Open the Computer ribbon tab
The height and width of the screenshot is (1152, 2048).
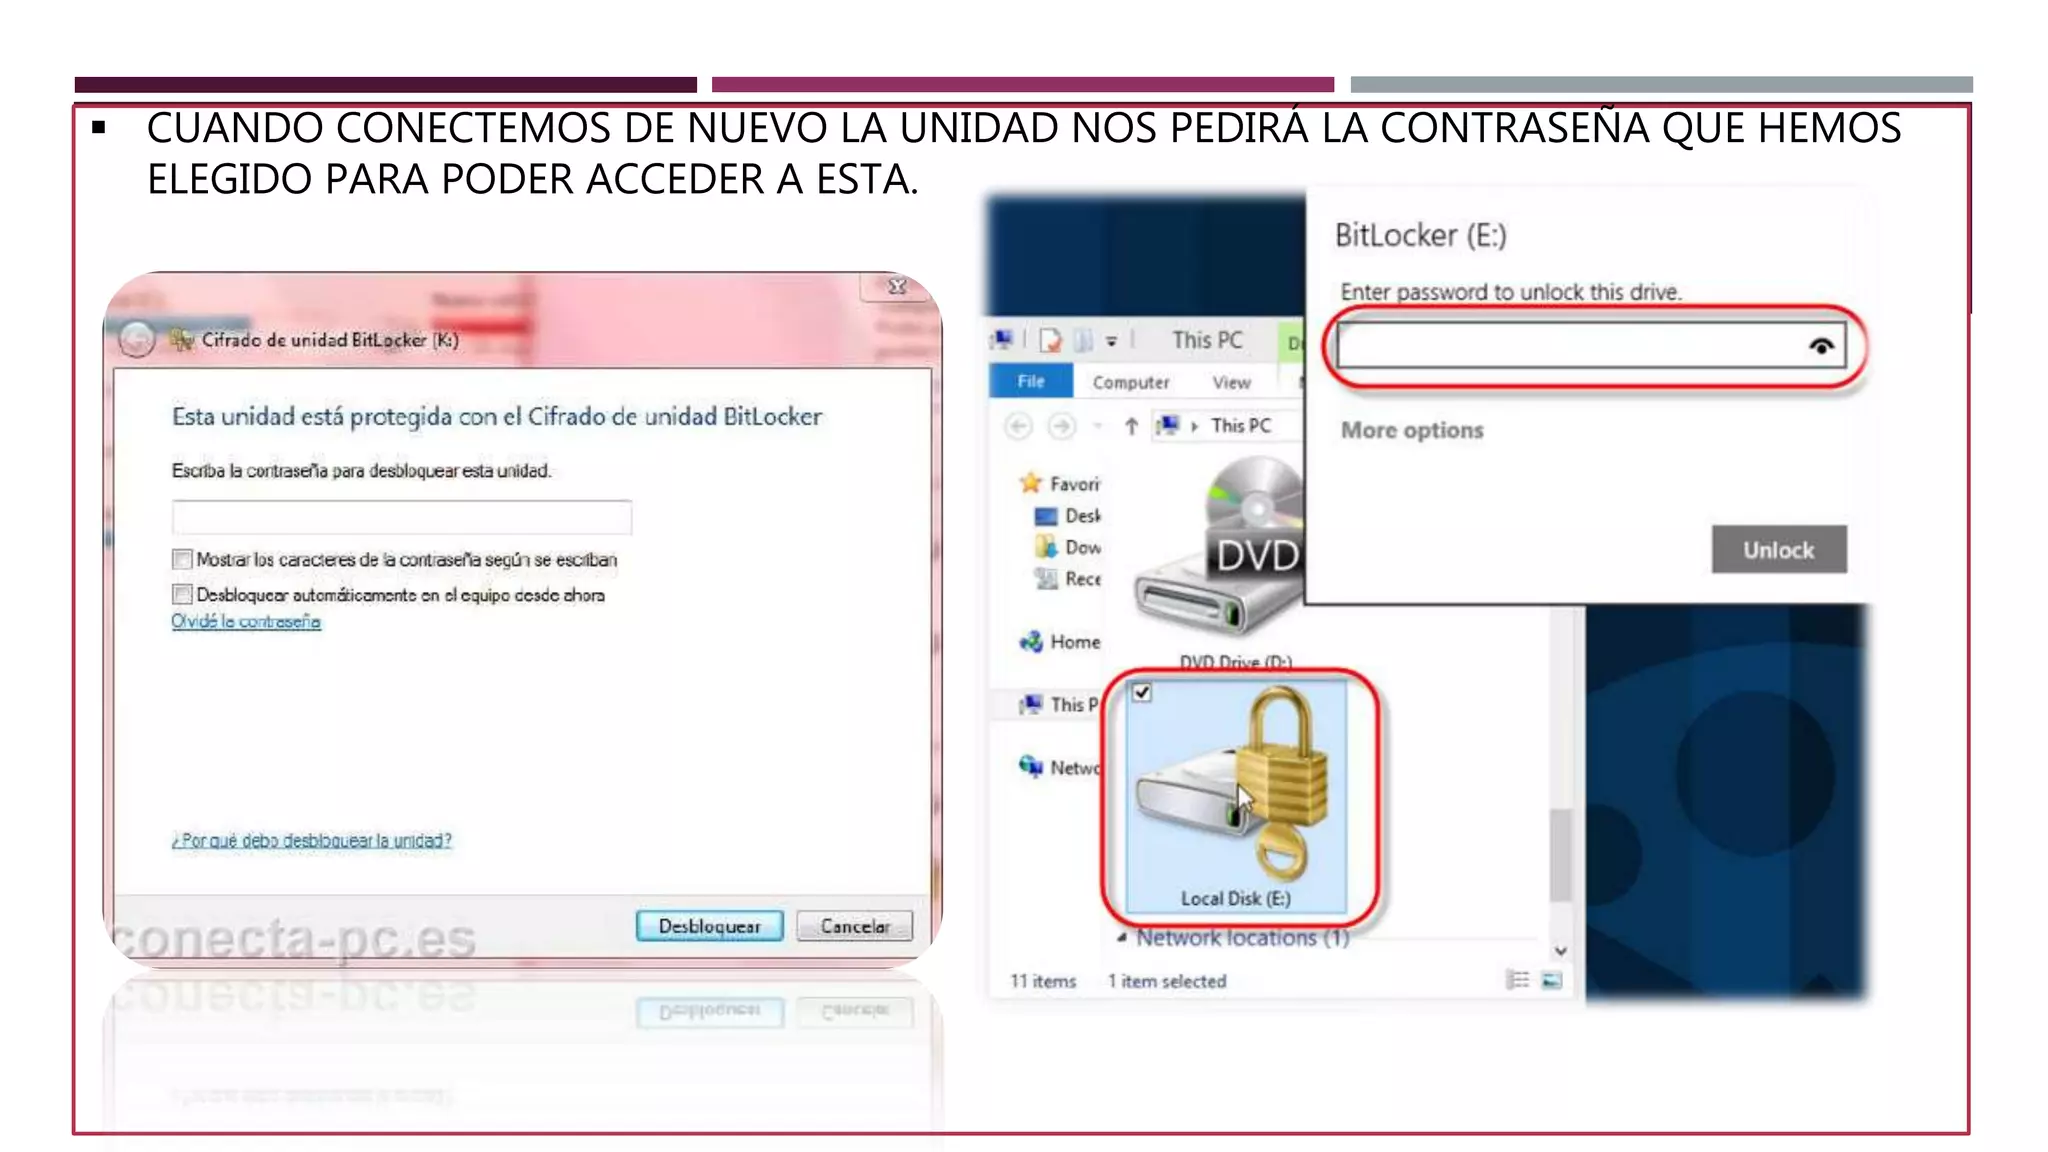1131,382
